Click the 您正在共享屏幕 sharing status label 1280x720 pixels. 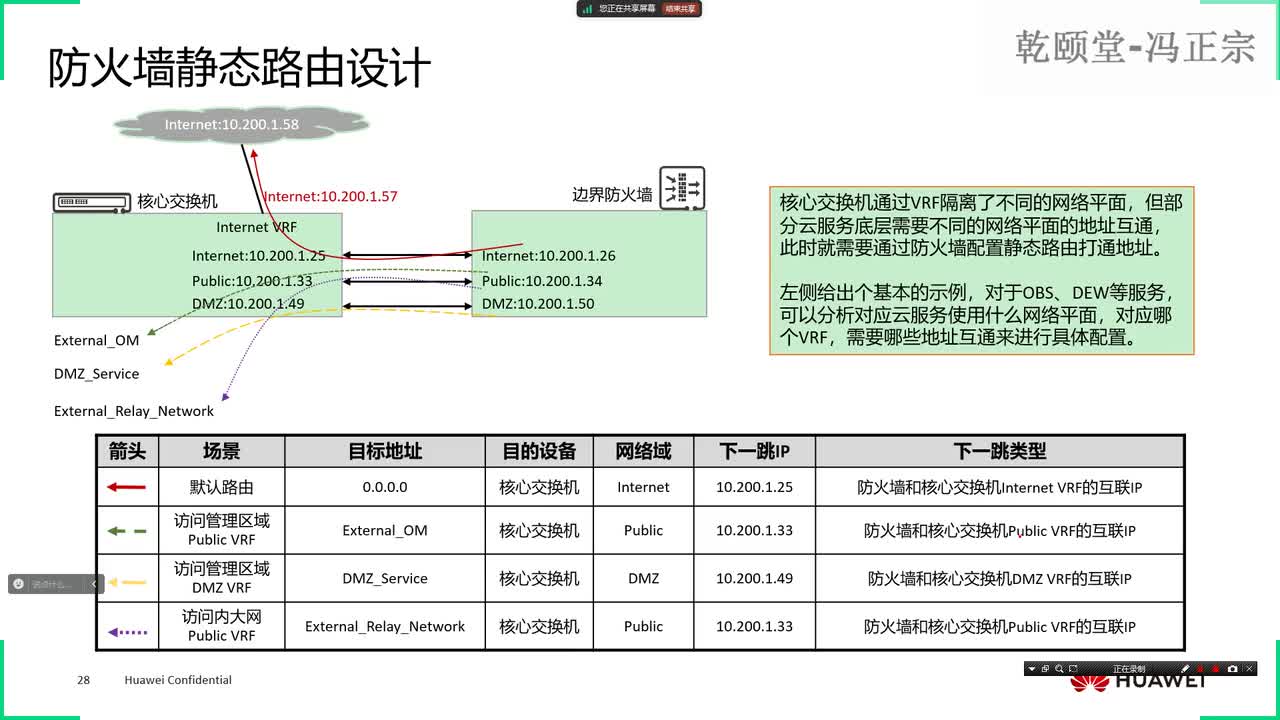coord(627,8)
